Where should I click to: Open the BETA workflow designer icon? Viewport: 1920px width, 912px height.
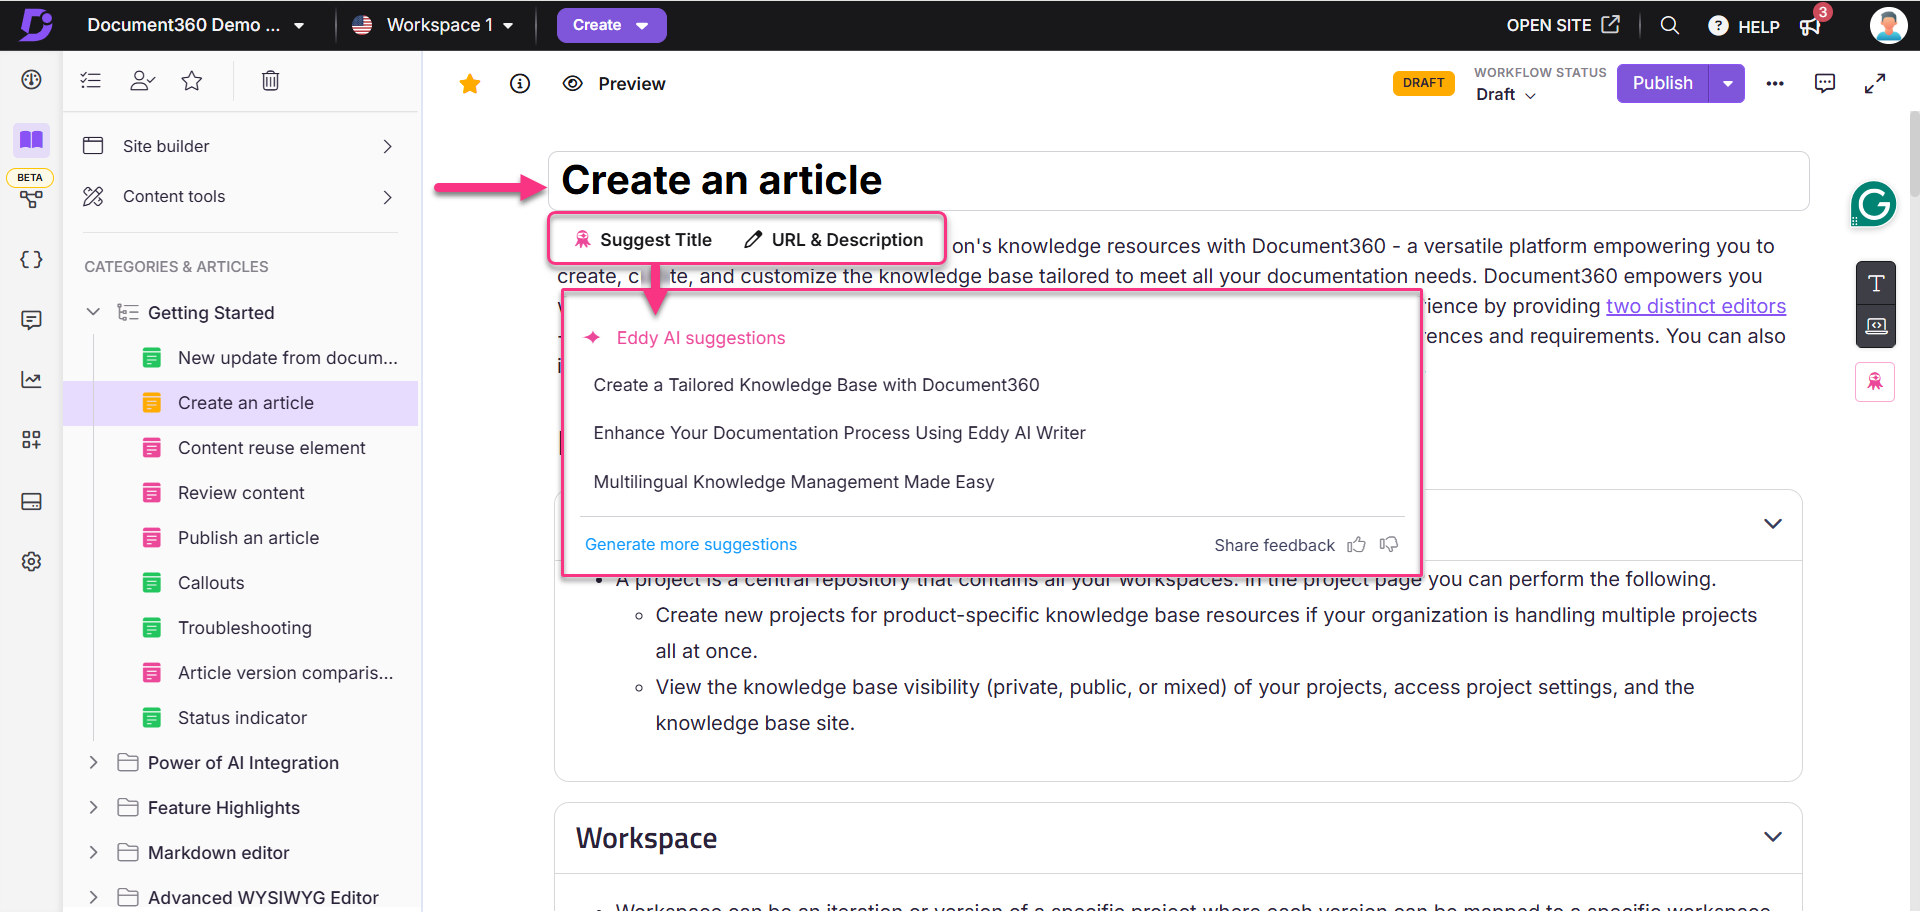coord(31,199)
